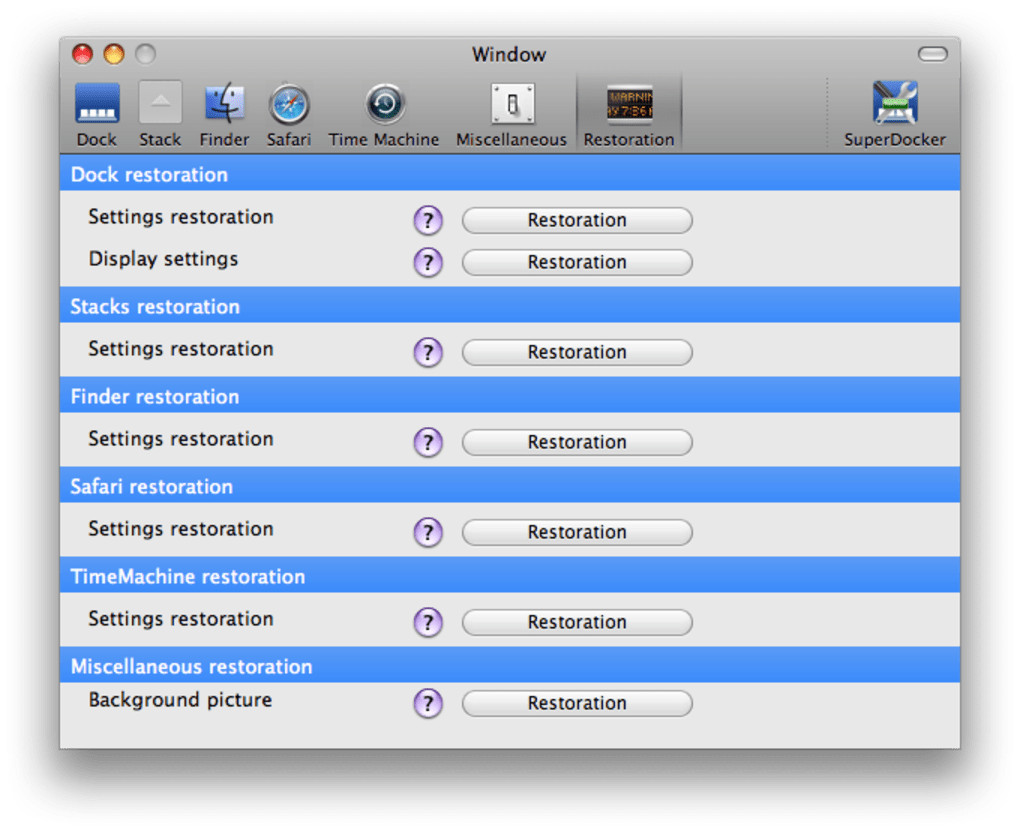Viewport: 1020px width, 831px height.
Task: Select the Restoration toolbar icon
Action: [629, 104]
